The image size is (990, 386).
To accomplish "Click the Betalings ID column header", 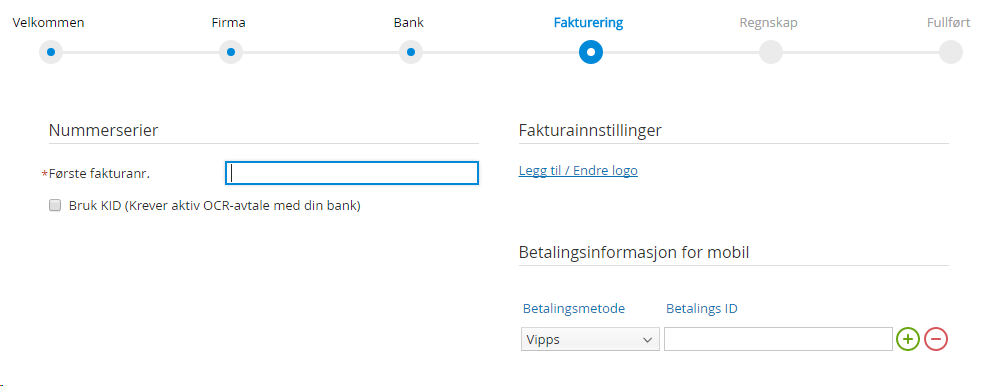I will [702, 308].
